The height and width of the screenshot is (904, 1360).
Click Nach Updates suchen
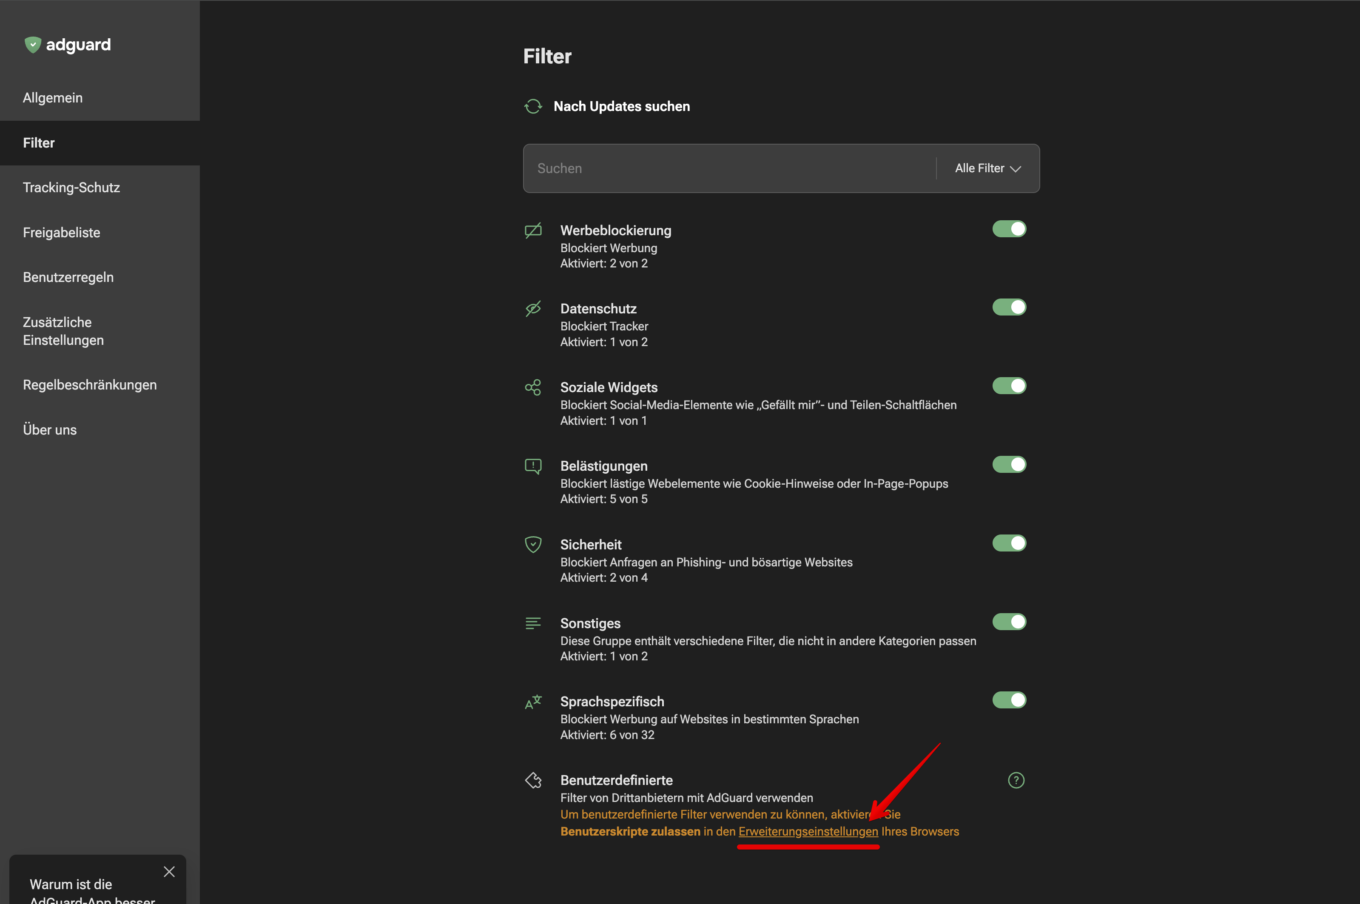tap(621, 106)
